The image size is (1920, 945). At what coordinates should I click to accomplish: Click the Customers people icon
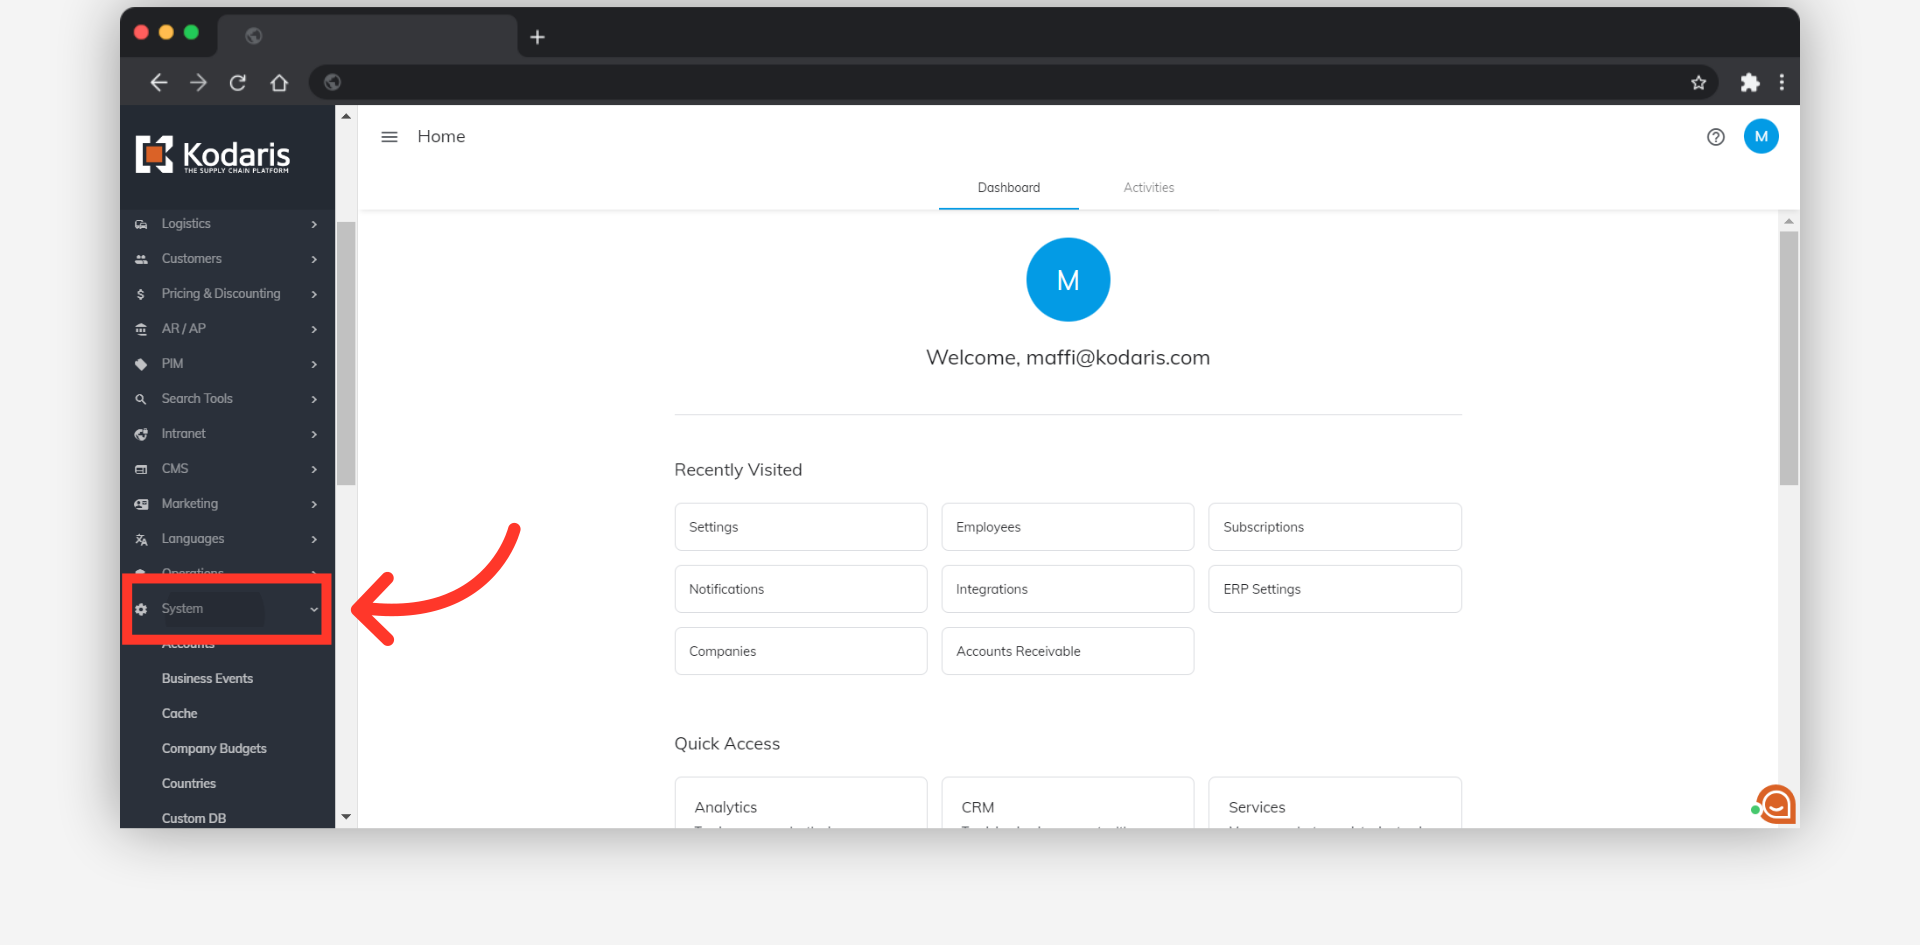click(x=141, y=259)
